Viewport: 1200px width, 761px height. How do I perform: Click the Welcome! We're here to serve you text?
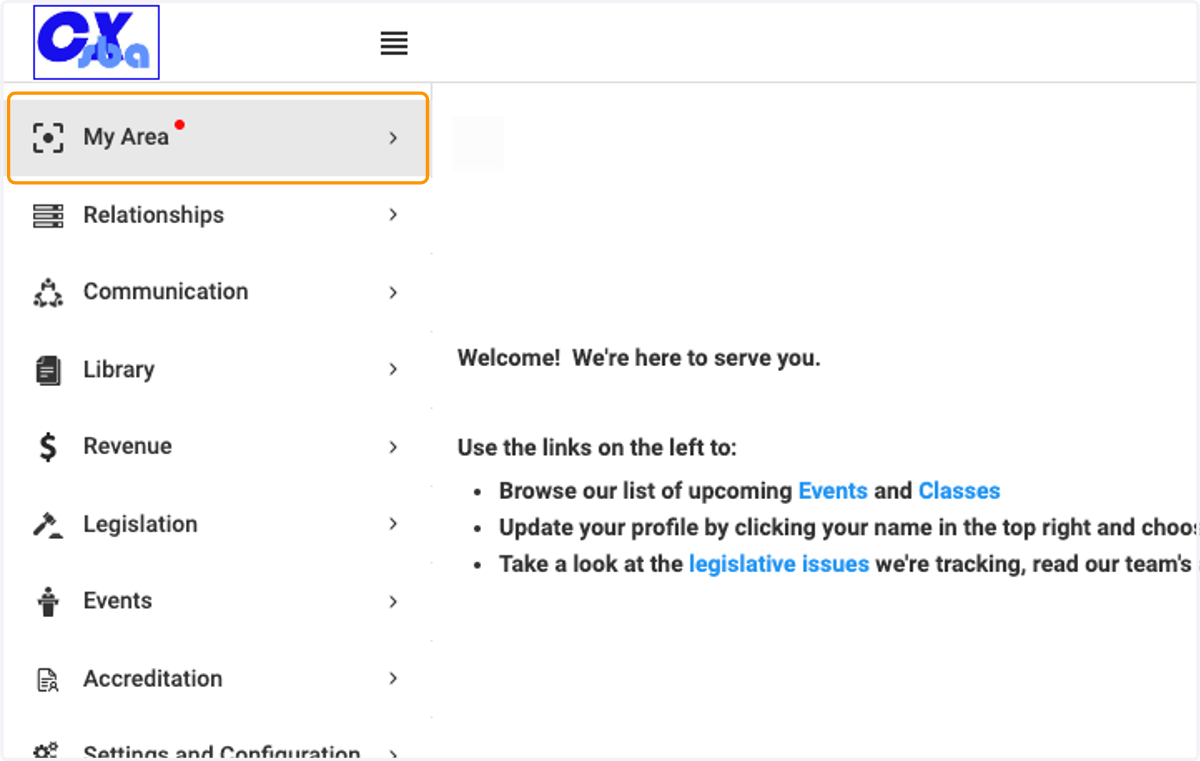(639, 358)
